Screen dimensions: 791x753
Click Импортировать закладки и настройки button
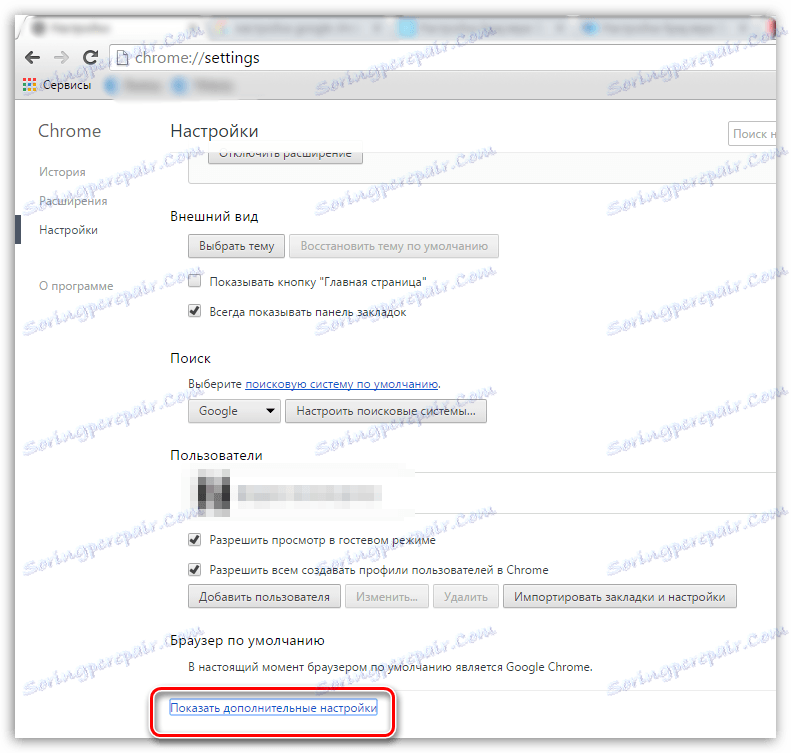(619, 597)
